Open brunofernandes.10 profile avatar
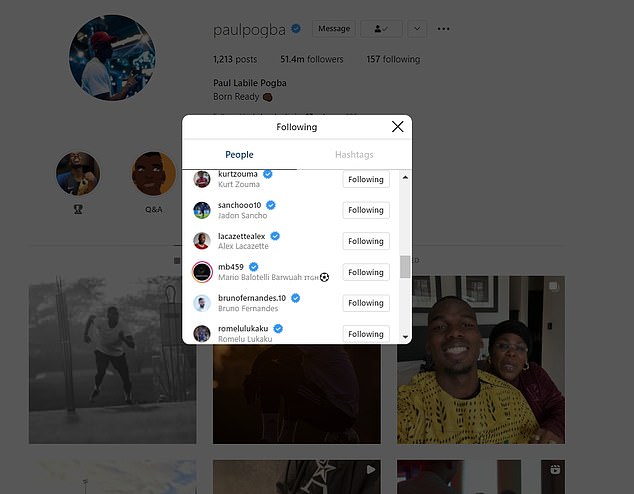The height and width of the screenshot is (494, 634). (202, 303)
